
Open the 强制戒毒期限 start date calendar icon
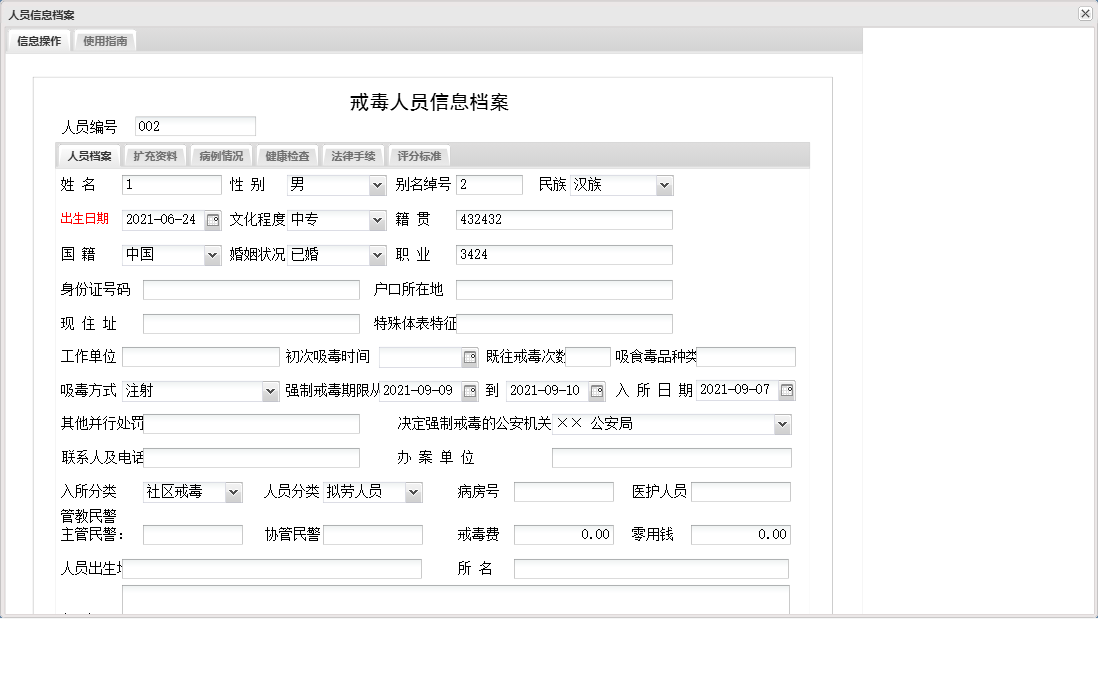(469, 391)
